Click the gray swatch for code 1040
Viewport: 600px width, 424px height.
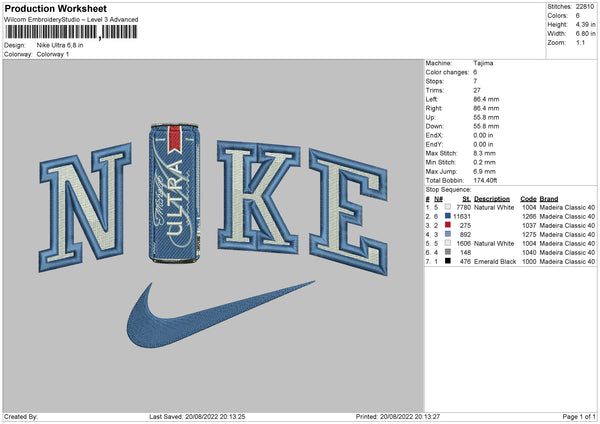448,252
